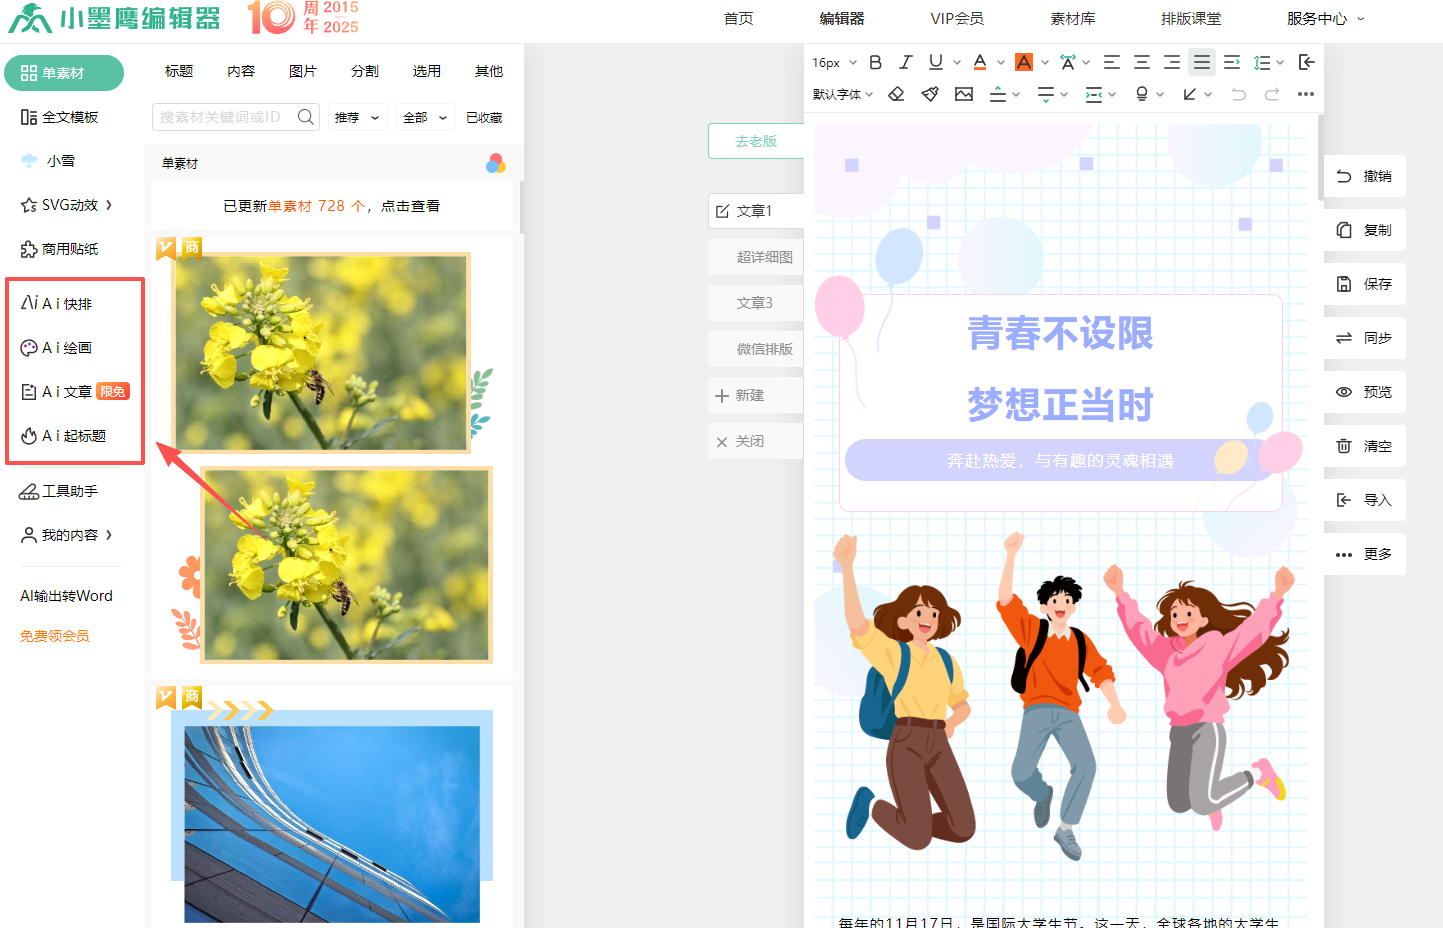1443x928 pixels.
Task: Click the 清空 trash icon button
Action: [x=1364, y=446]
